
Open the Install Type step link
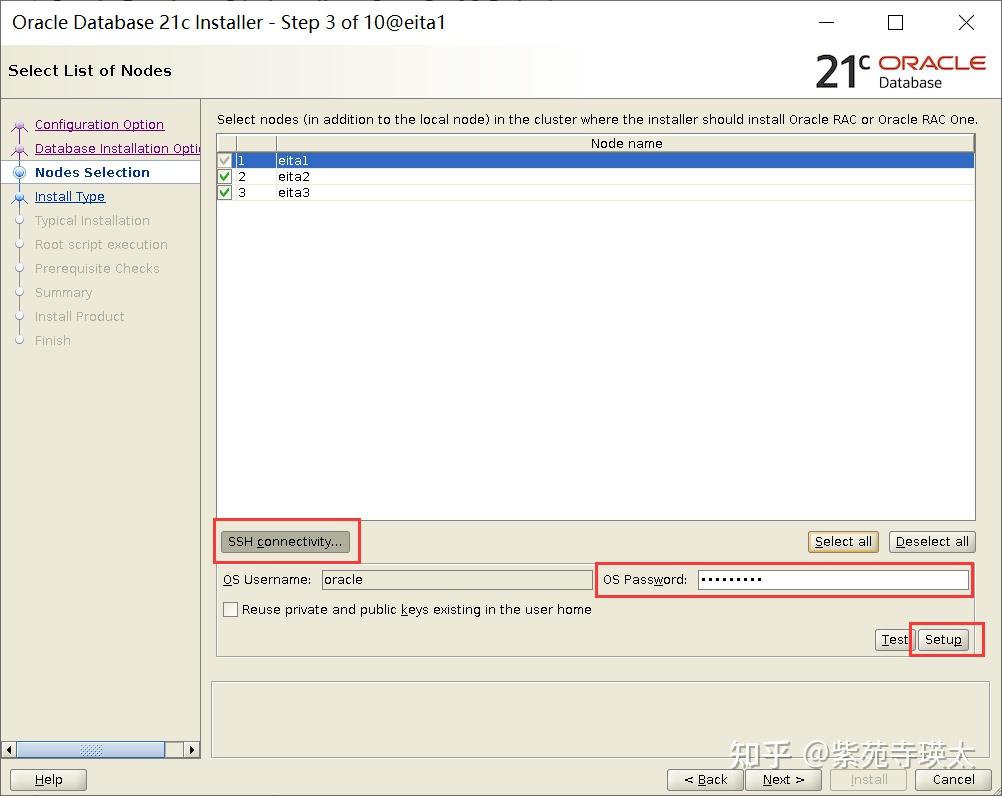pyautogui.click(x=70, y=197)
